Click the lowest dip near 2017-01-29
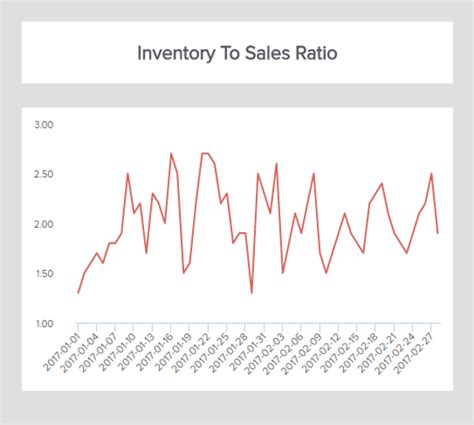This screenshot has height=425, width=474. [x=252, y=293]
